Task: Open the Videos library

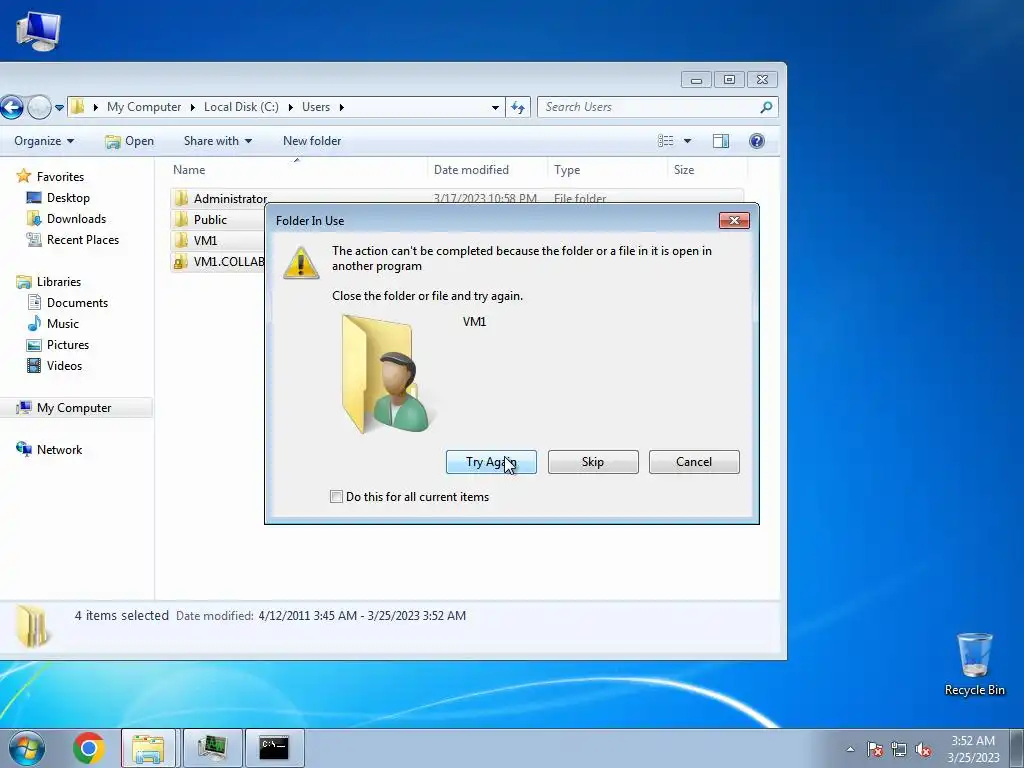Action: pyautogui.click(x=54, y=366)
